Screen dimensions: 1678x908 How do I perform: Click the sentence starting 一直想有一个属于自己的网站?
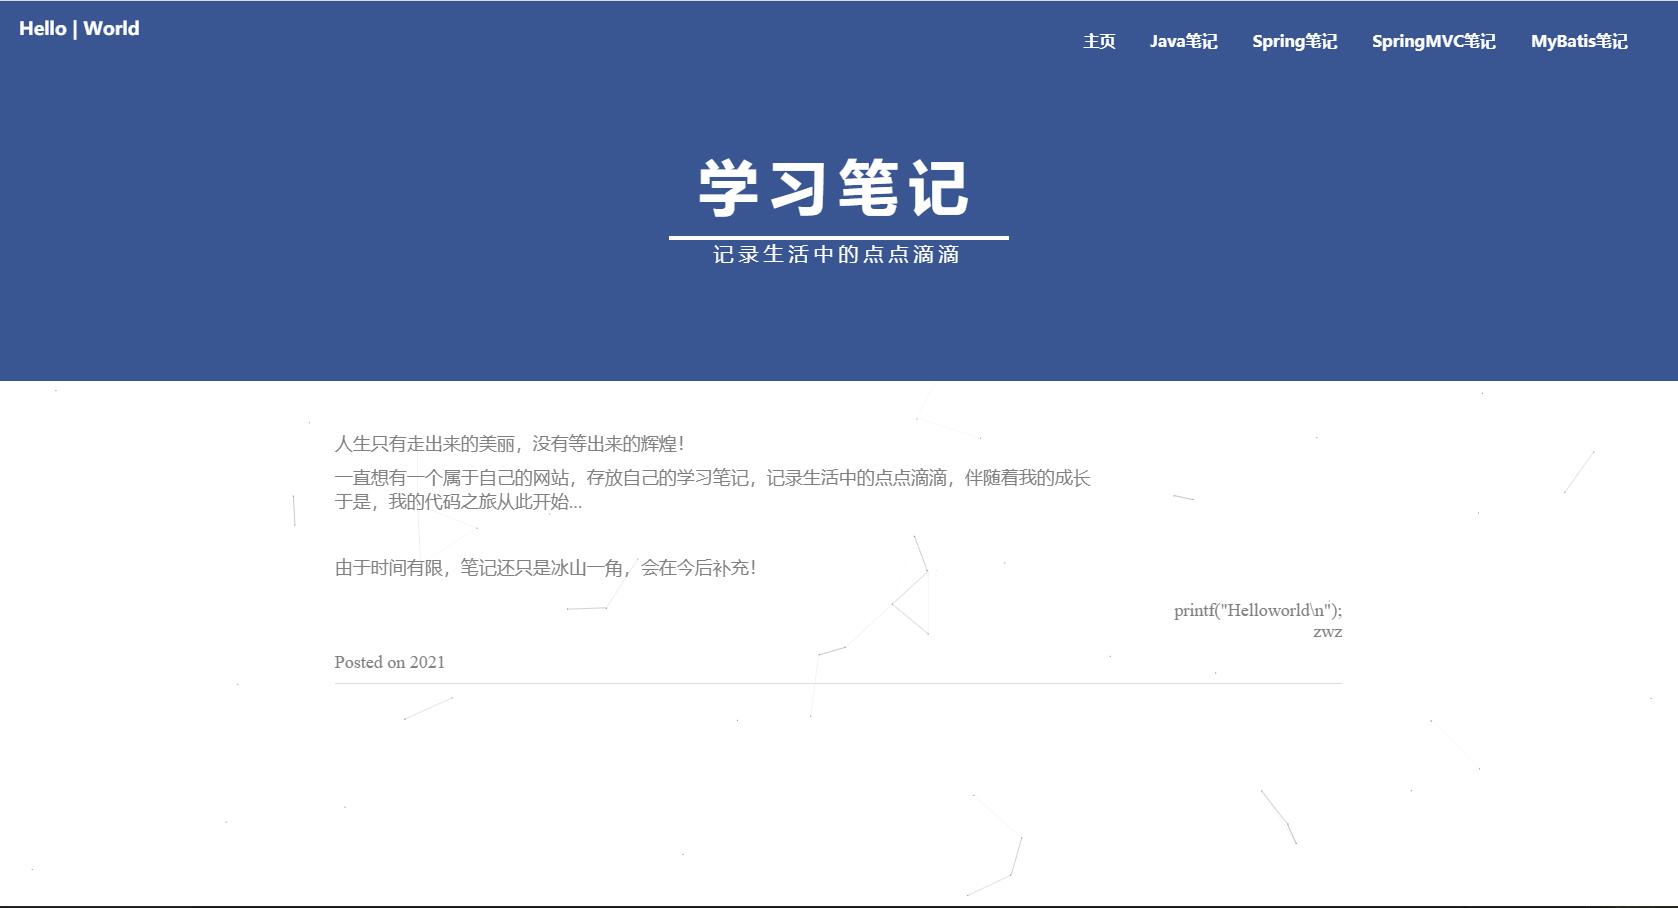click(x=712, y=478)
